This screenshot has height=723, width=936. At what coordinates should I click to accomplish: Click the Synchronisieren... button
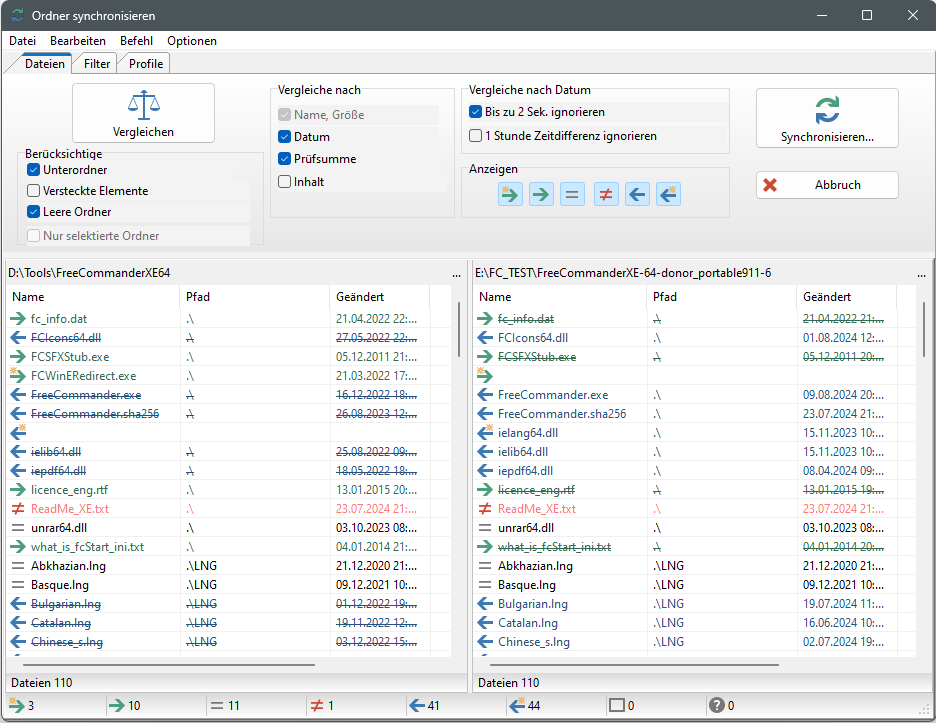pyautogui.click(x=827, y=118)
